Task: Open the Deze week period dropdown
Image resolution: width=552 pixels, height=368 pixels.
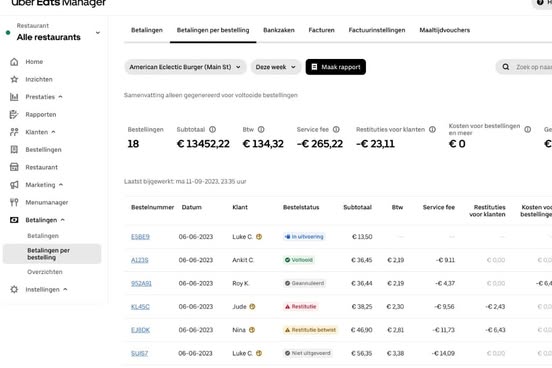Action: (x=276, y=67)
